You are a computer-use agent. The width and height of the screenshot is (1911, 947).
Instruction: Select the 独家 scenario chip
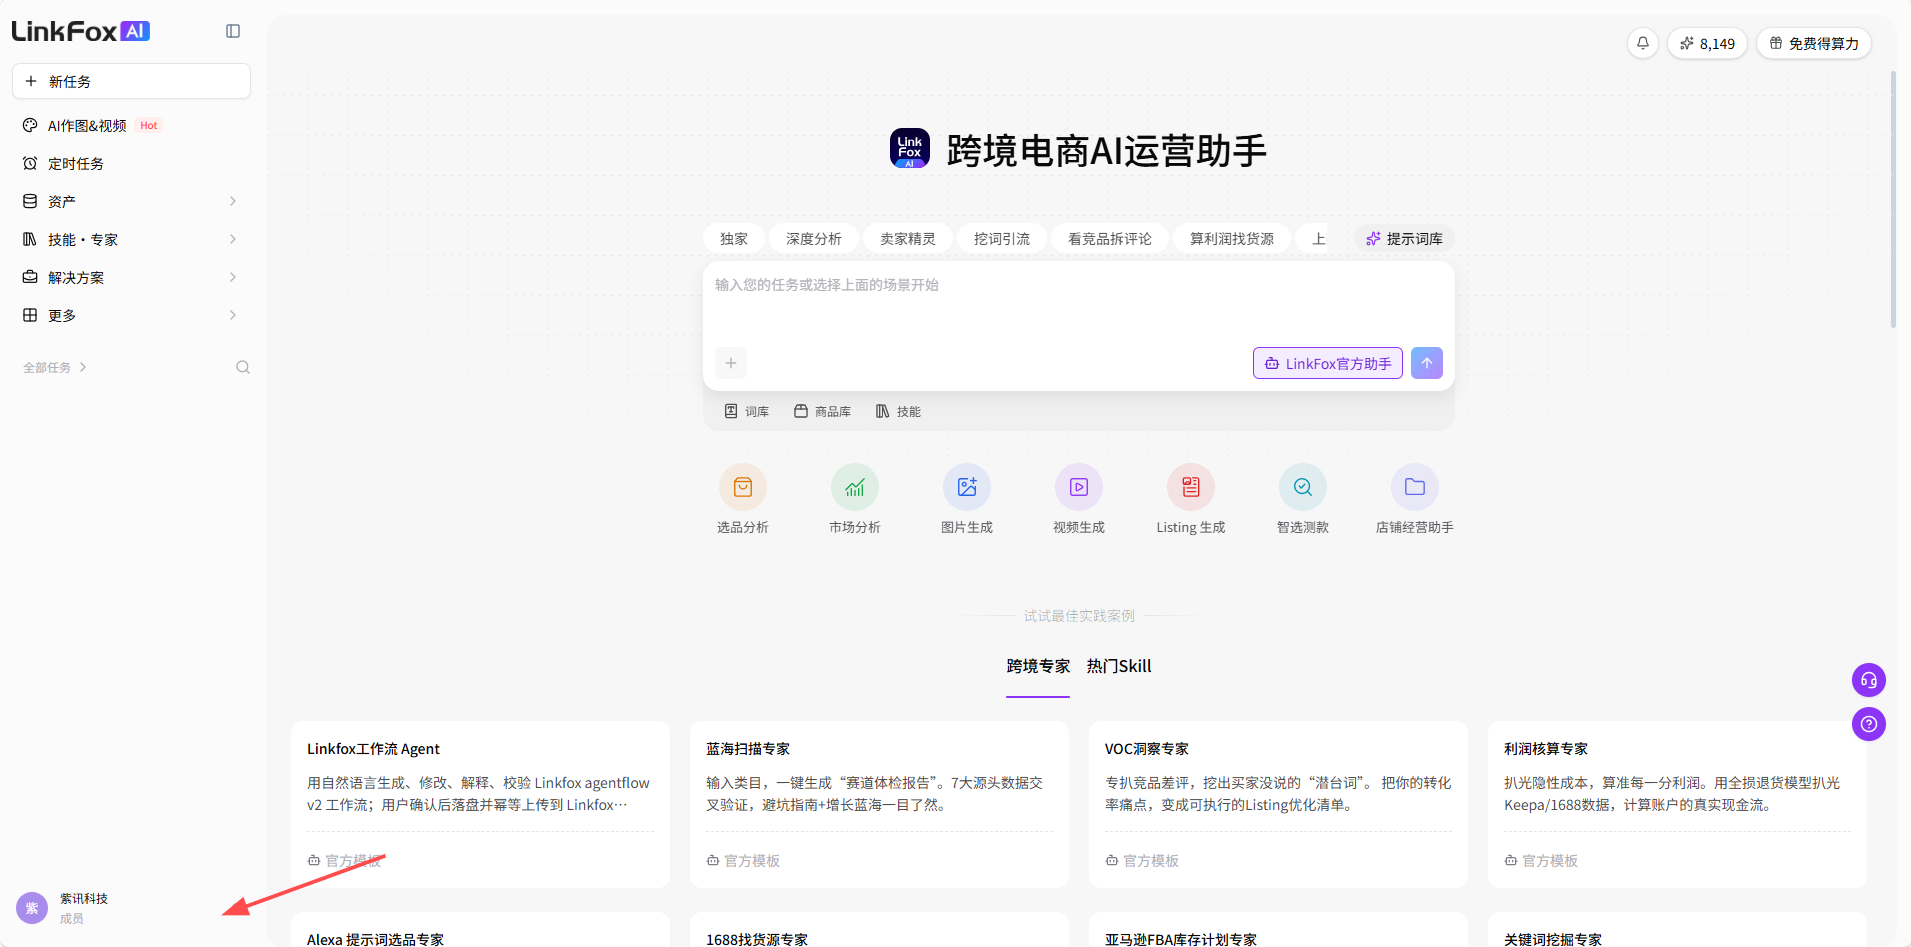click(734, 239)
